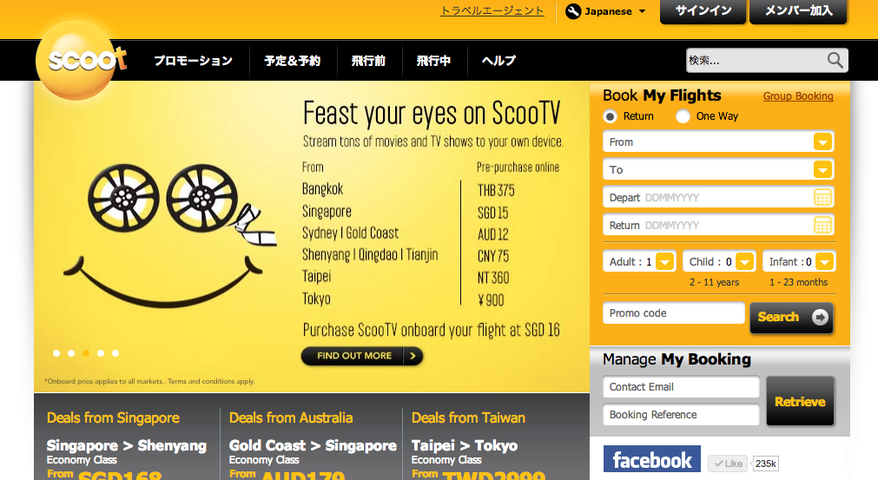Show first carousel slide dot

(x=57, y=353)
